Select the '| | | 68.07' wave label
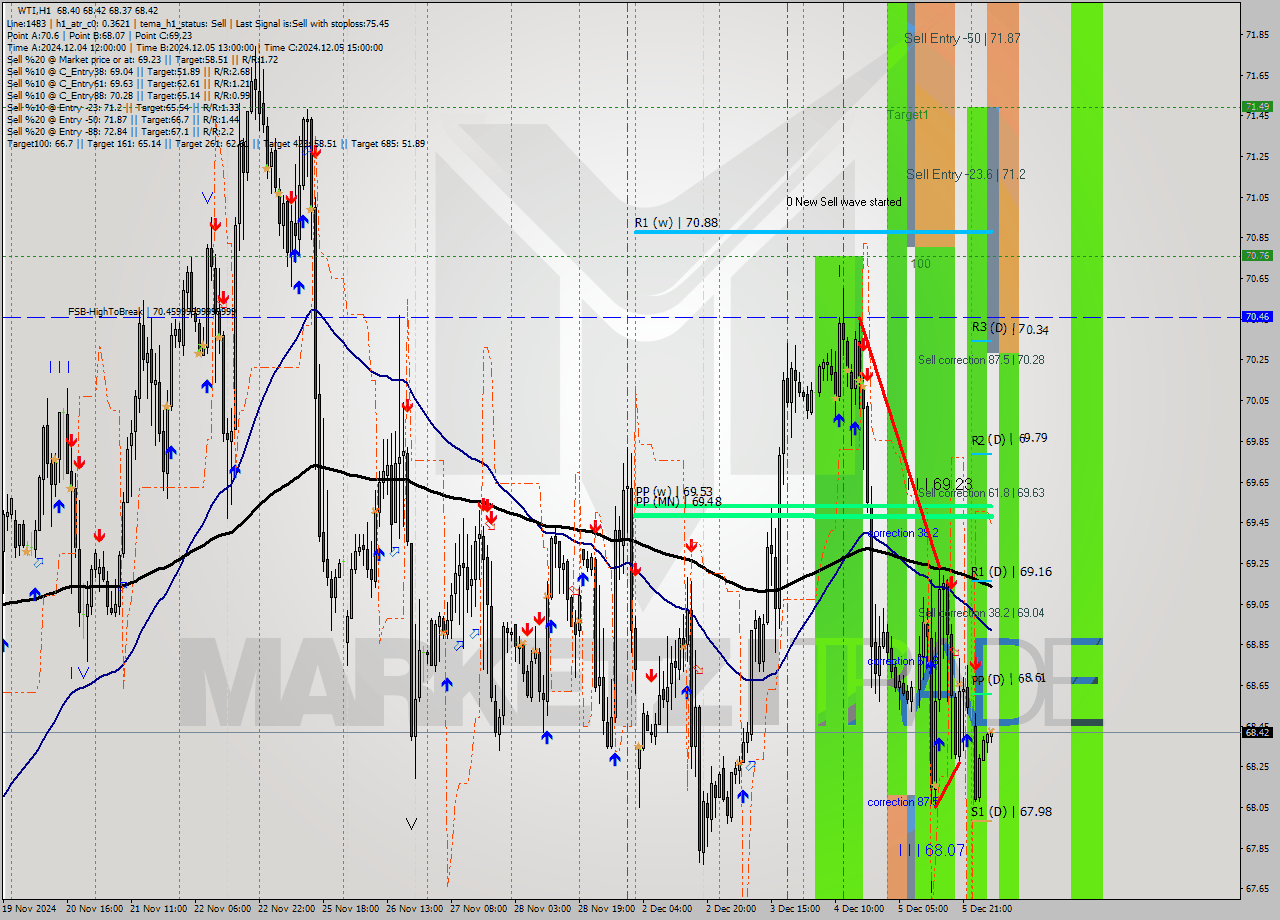 [x=932, y=850]
